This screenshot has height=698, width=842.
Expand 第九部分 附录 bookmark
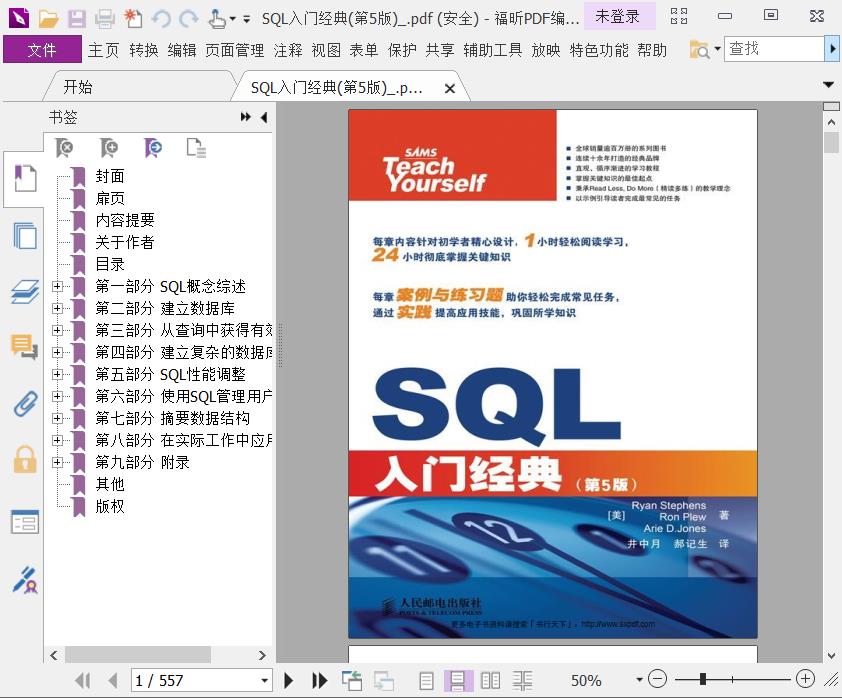pos(57,462)
